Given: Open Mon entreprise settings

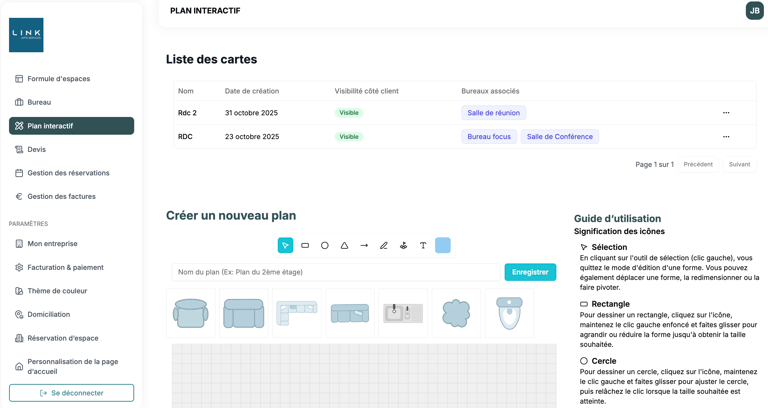Looking at the screenshot, I should tap(72, 243).
